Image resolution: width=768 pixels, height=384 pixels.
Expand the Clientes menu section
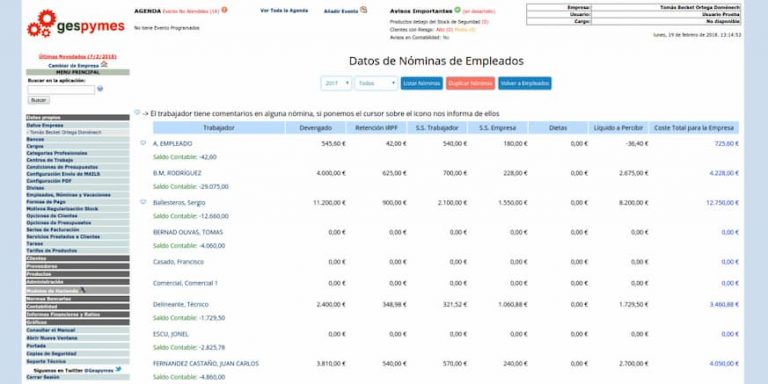pyautogui.click(x=78, y=258)
